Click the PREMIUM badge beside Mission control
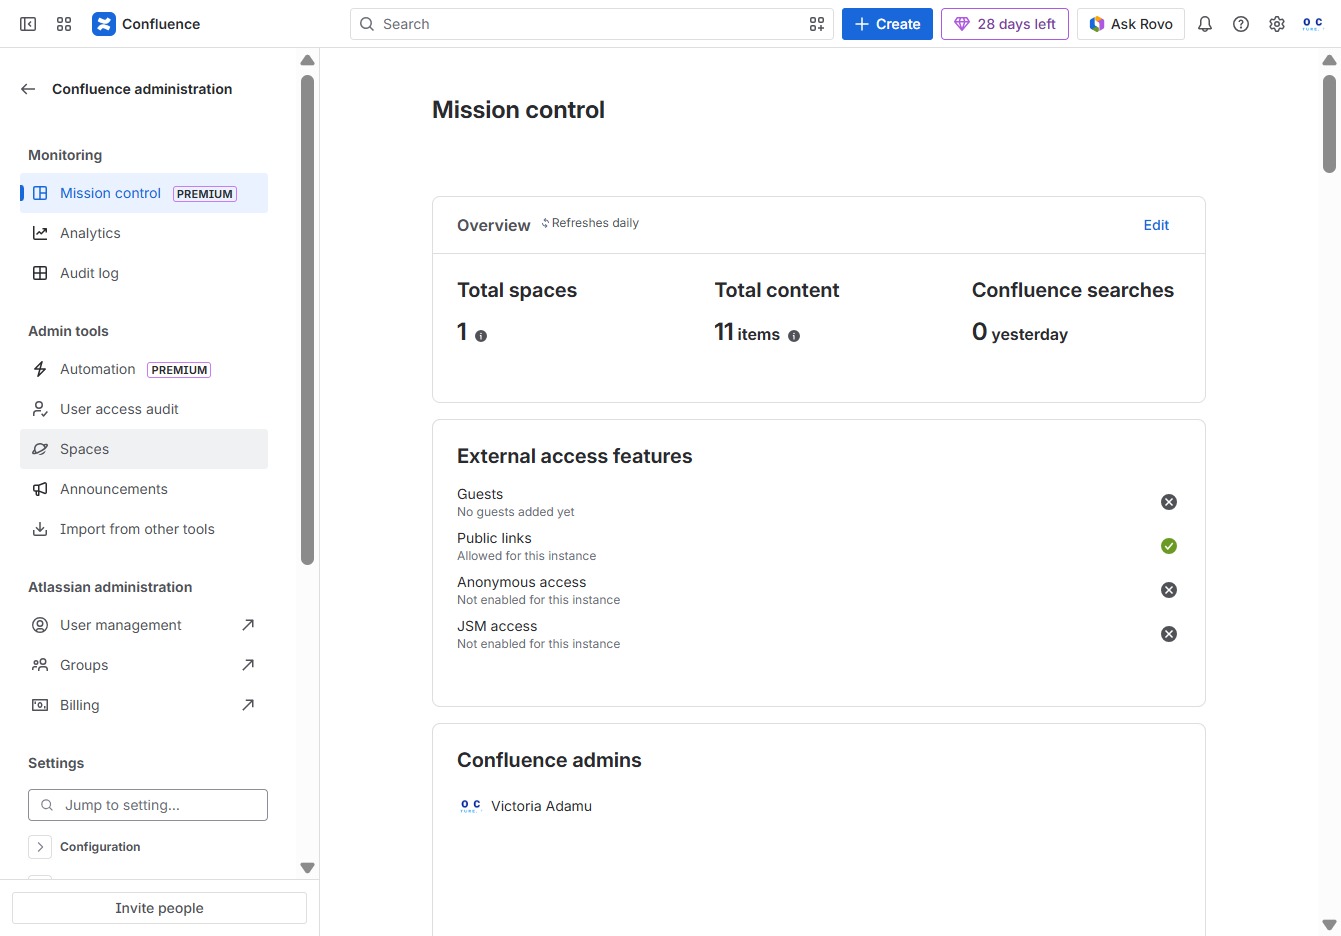Viewport: 1341px width, 936px height. click(x=205, y=194)
